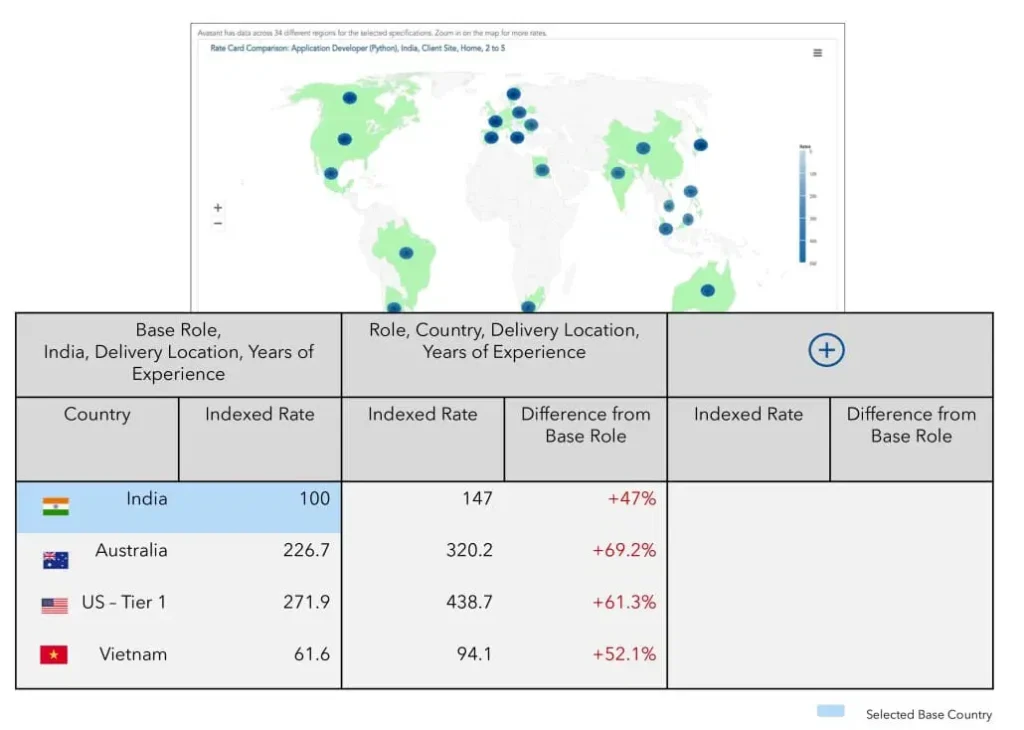Click the map marker on Japan
The width and height of the screenshot is (1024, 730).
[x=701, y=145]
